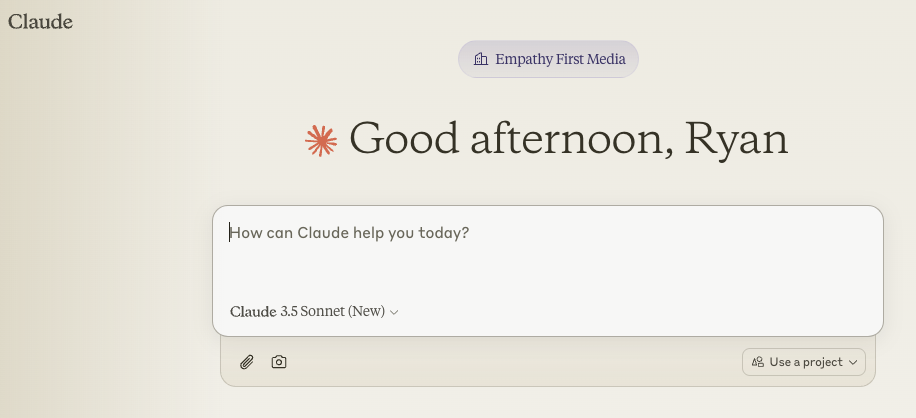The height and width of the screenshot is (418, 916).
Task: Click the orange Claude starburst icon
Action: click(x=321, y=140)
